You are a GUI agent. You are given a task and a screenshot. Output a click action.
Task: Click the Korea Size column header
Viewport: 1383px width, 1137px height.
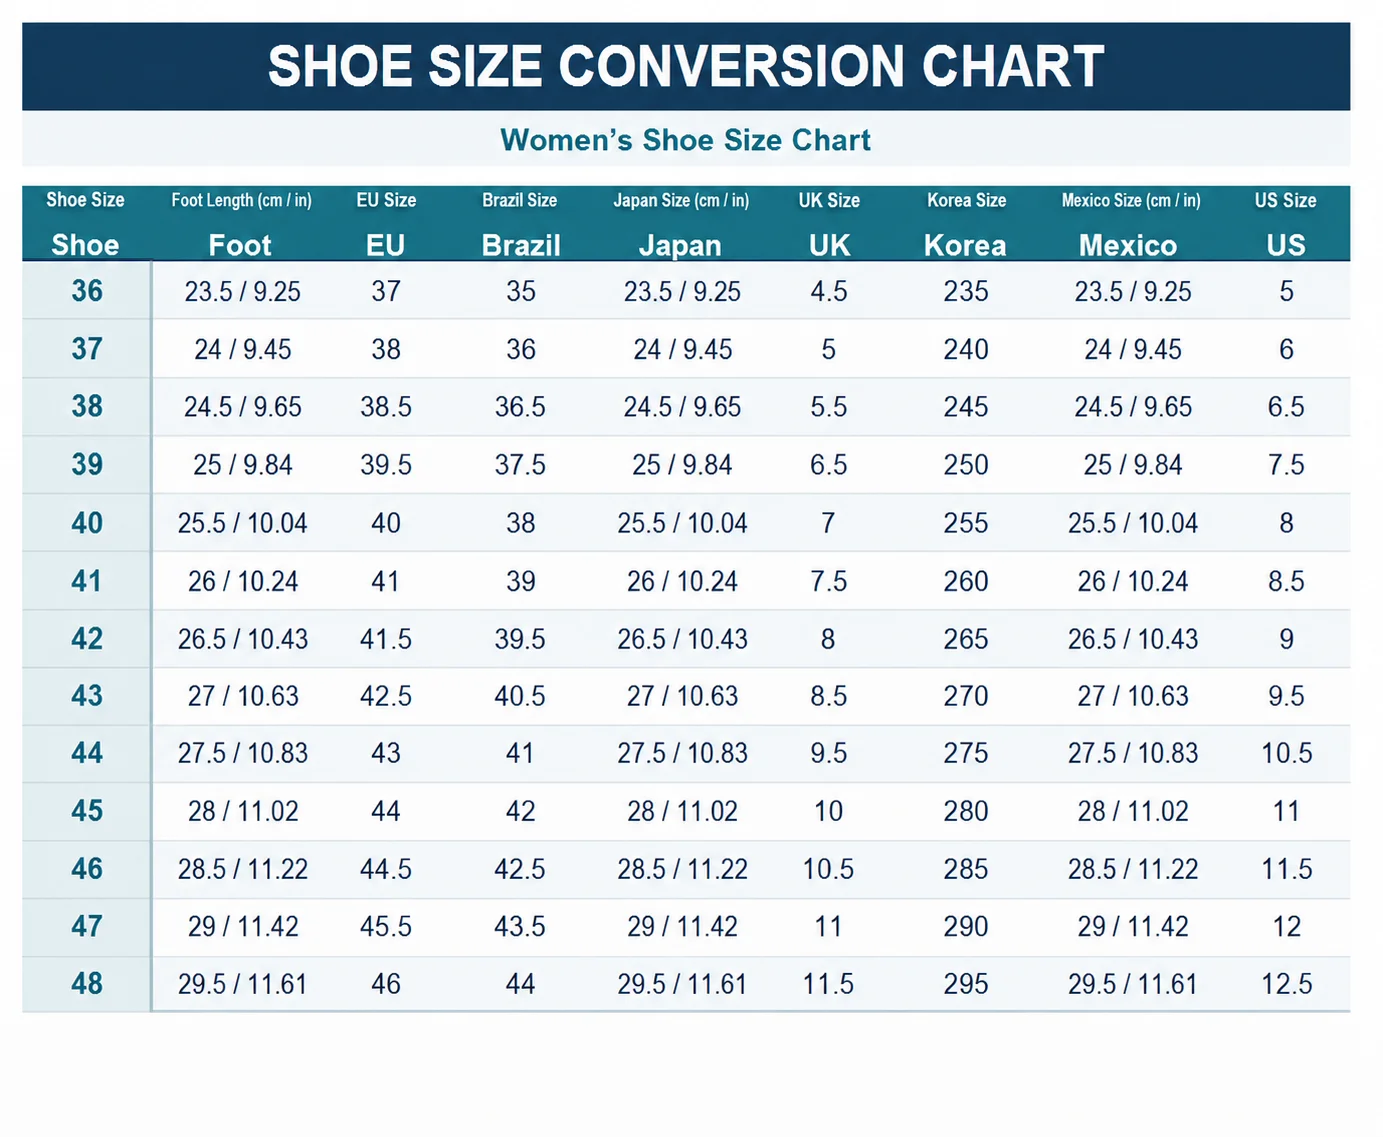(x=966, y=223)
